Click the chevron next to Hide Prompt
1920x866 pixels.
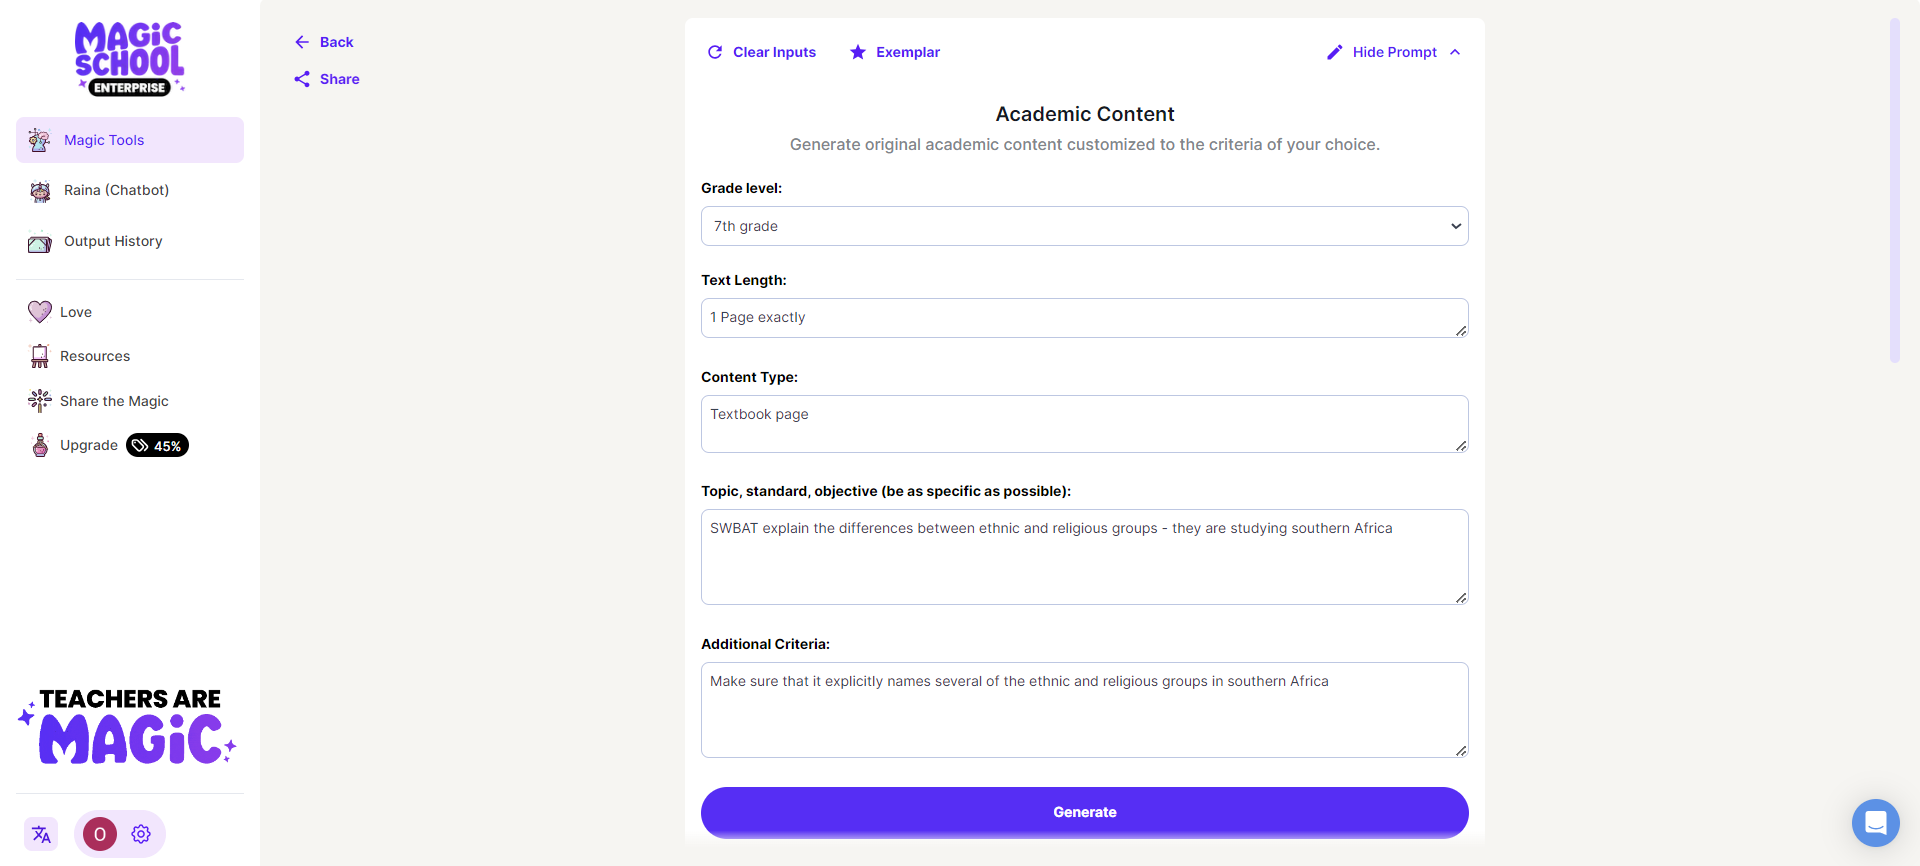(x=1455, y=52)
